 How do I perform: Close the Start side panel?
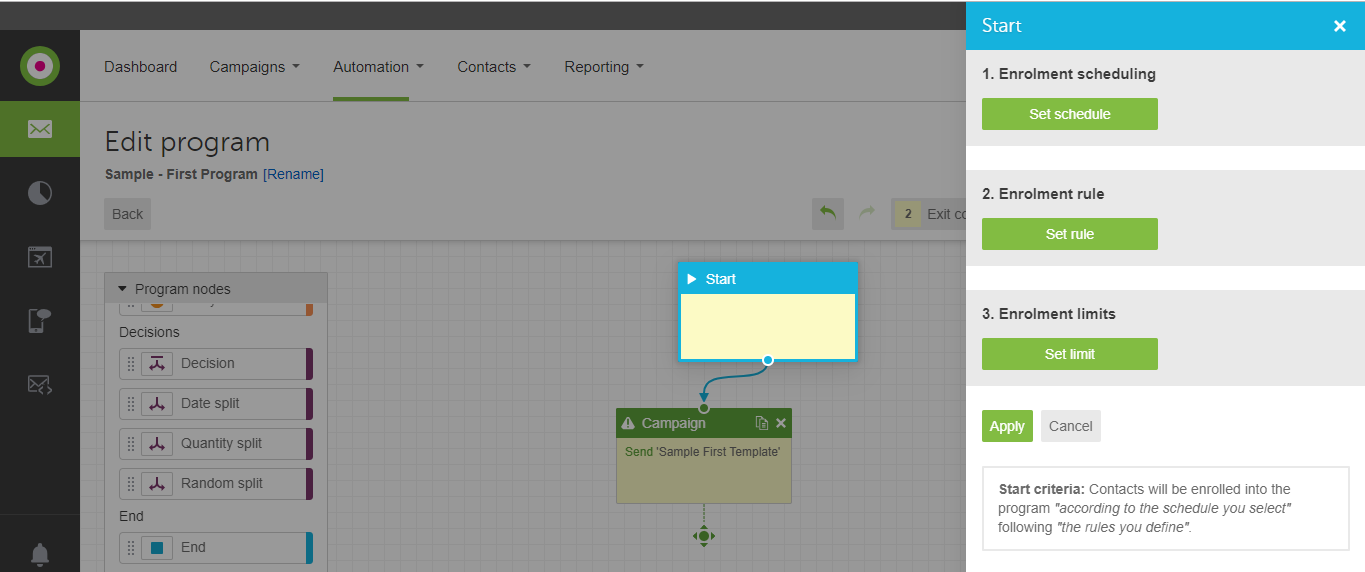pyautogui.click(x=1339, y=26)
